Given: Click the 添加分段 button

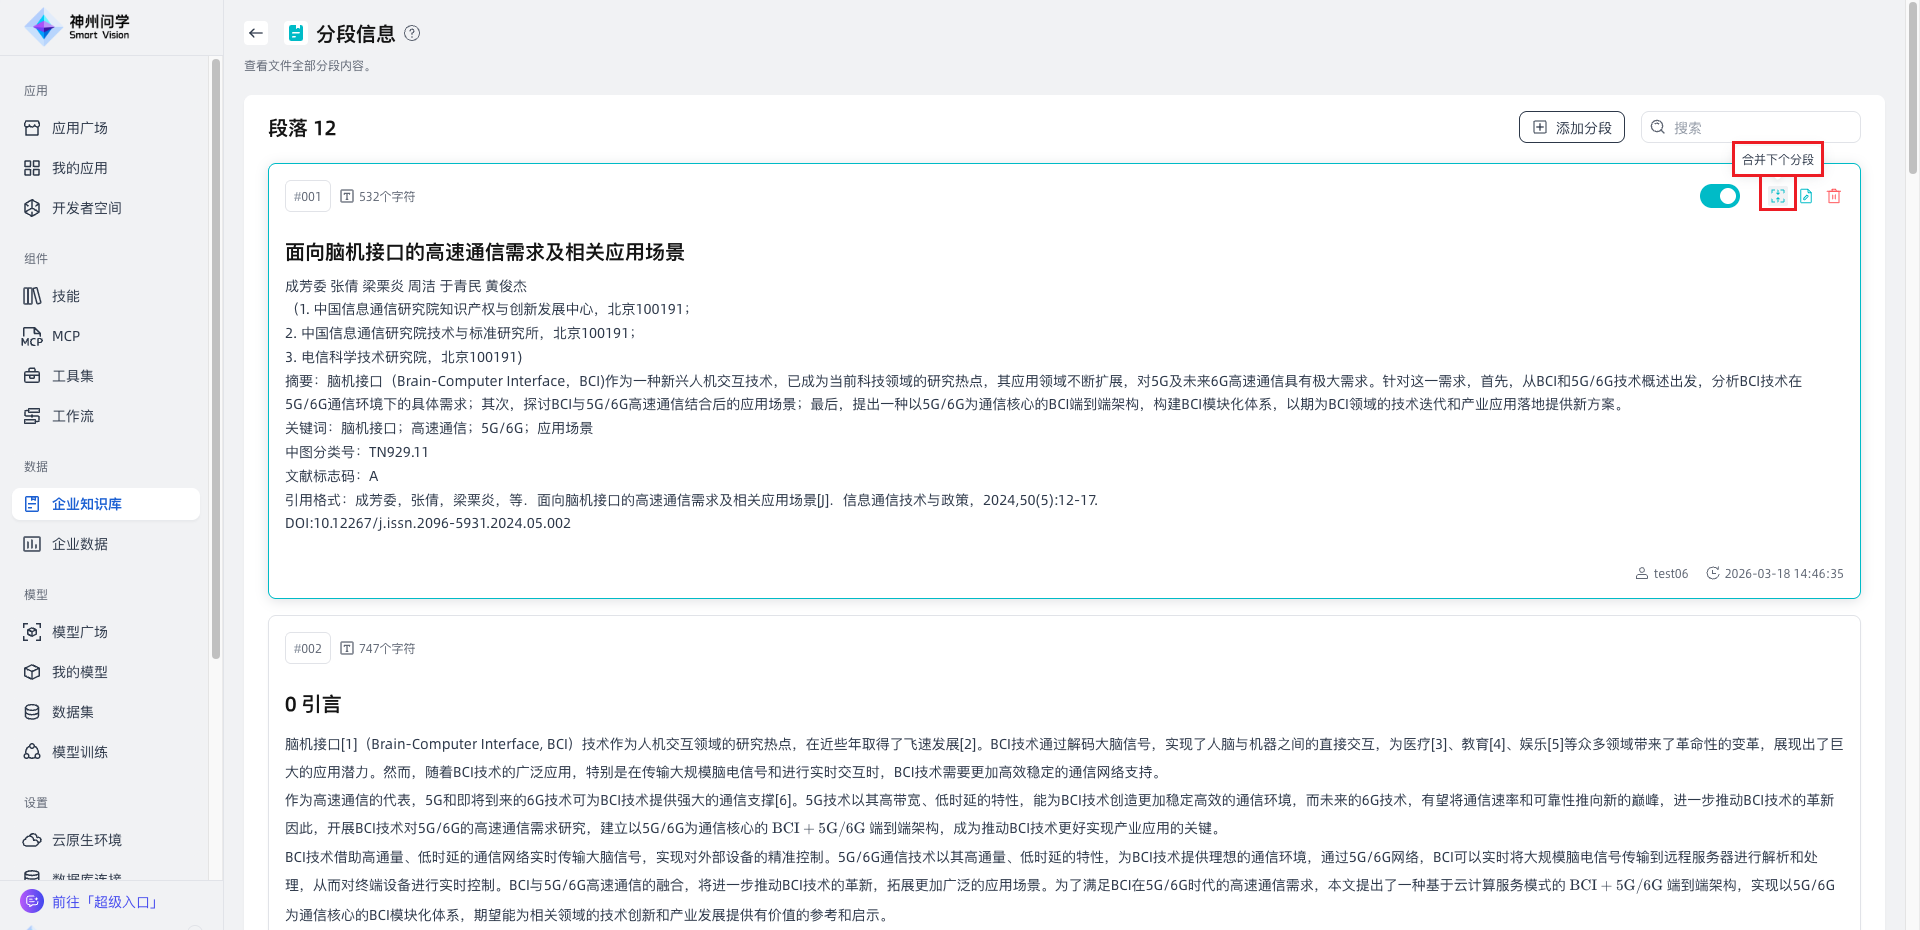Looking at the screenshot, I should (x=1572, y=128).
